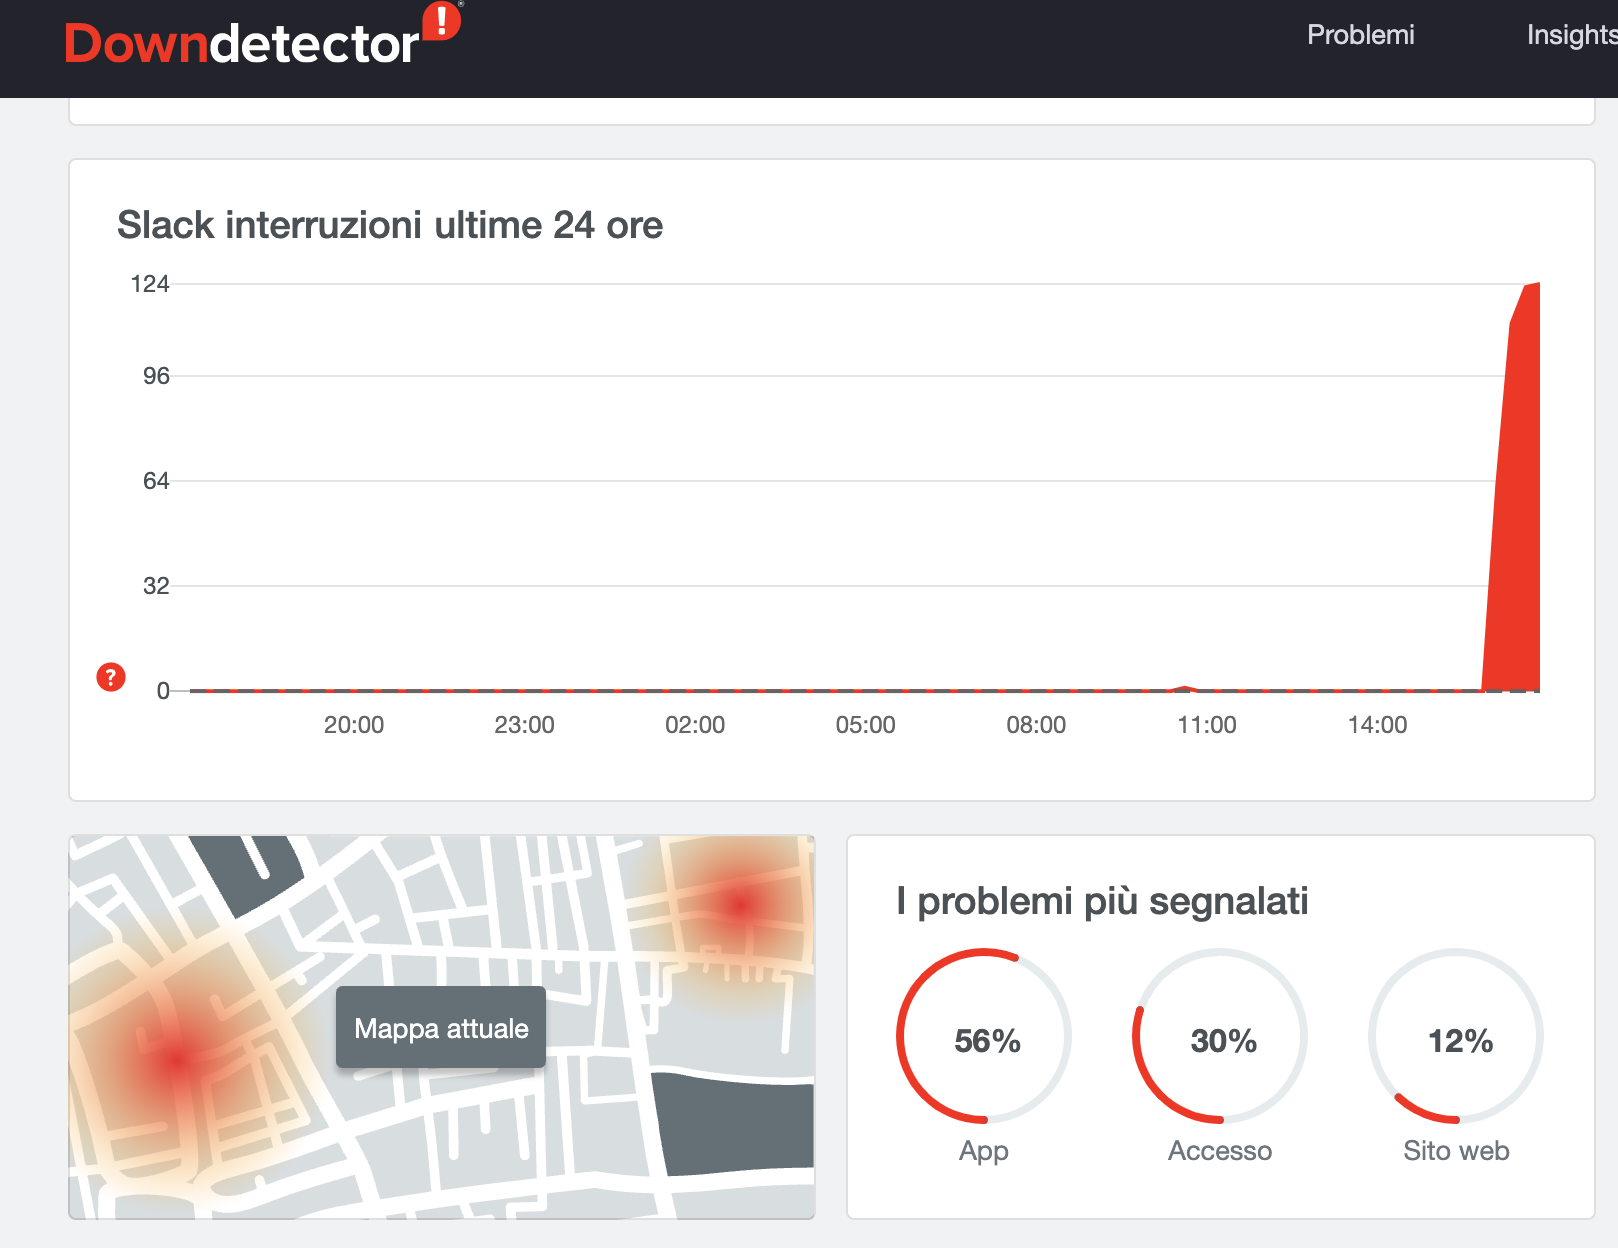
Task: Click the Mappa attuale button
Action: pos(441,1028)
